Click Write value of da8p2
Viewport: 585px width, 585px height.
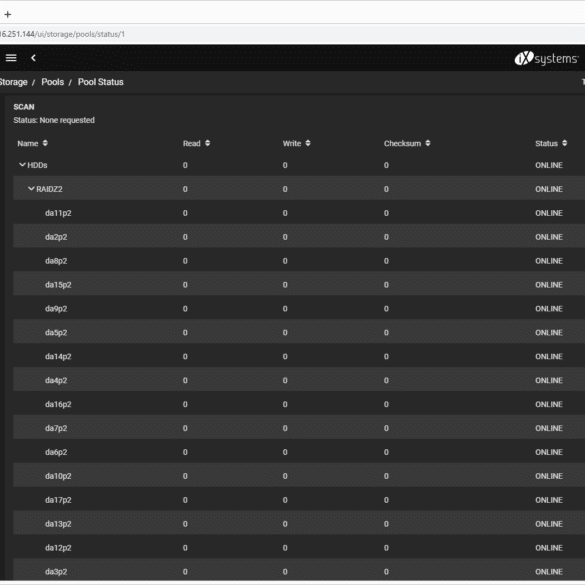[285, 261]
